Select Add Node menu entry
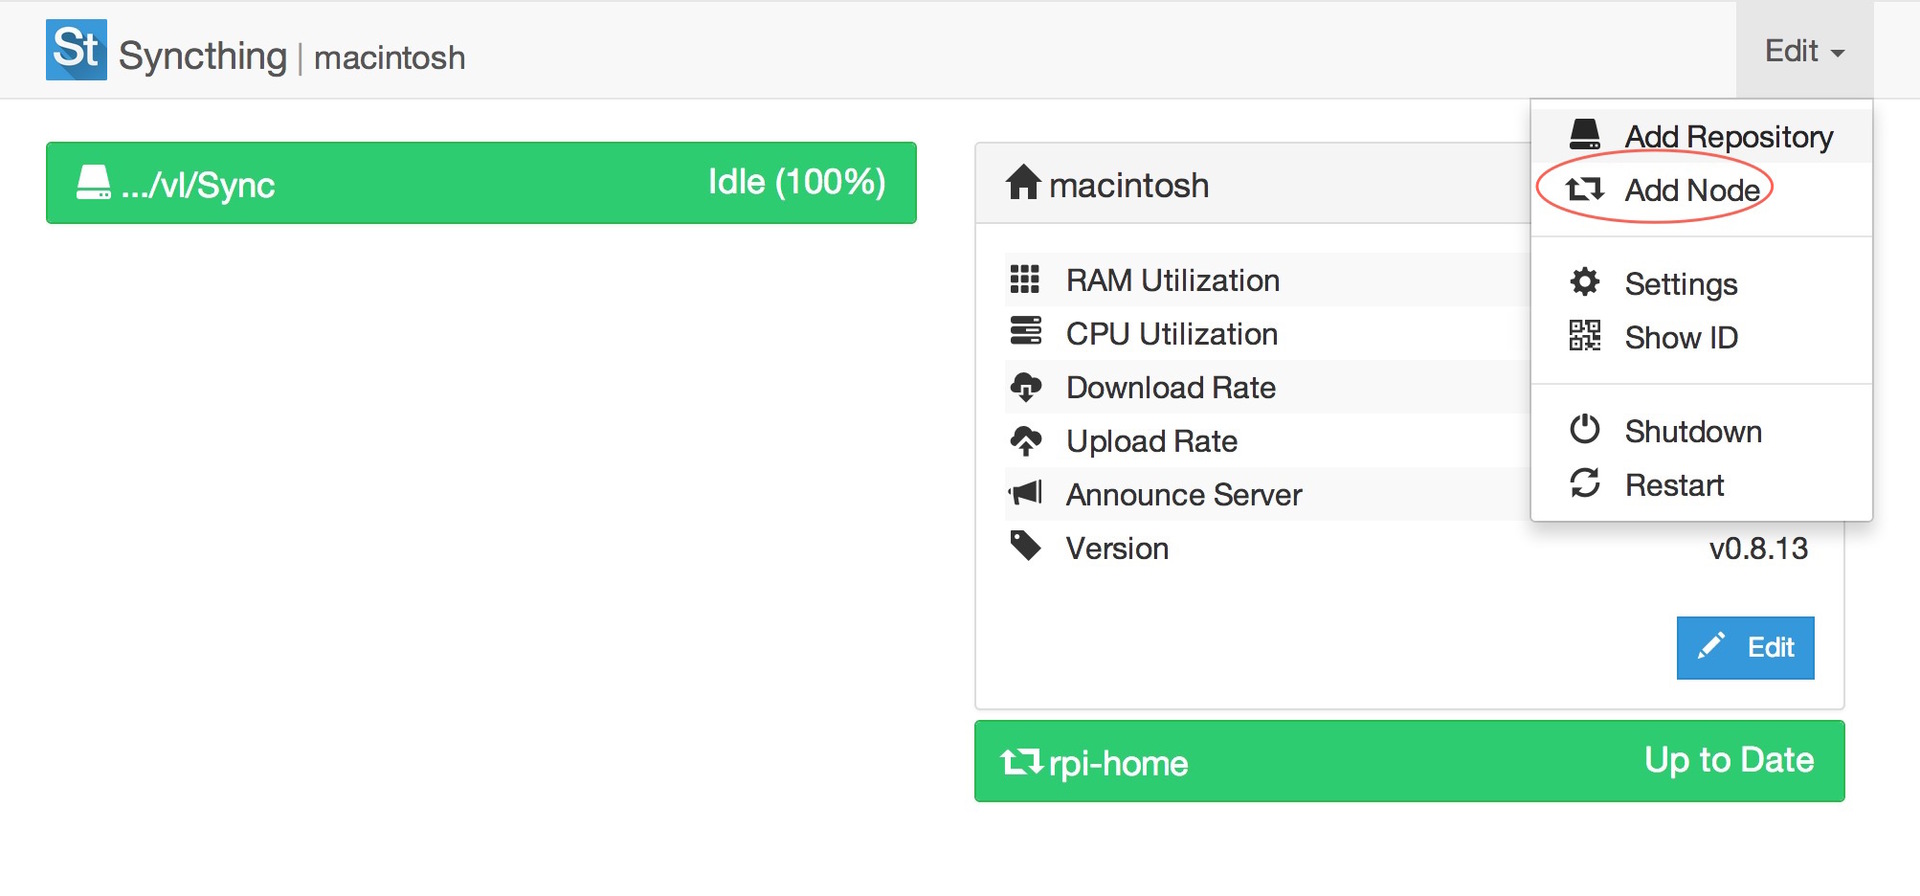The width and height of the screenshot is (1920, 896). click(1701, 190)
